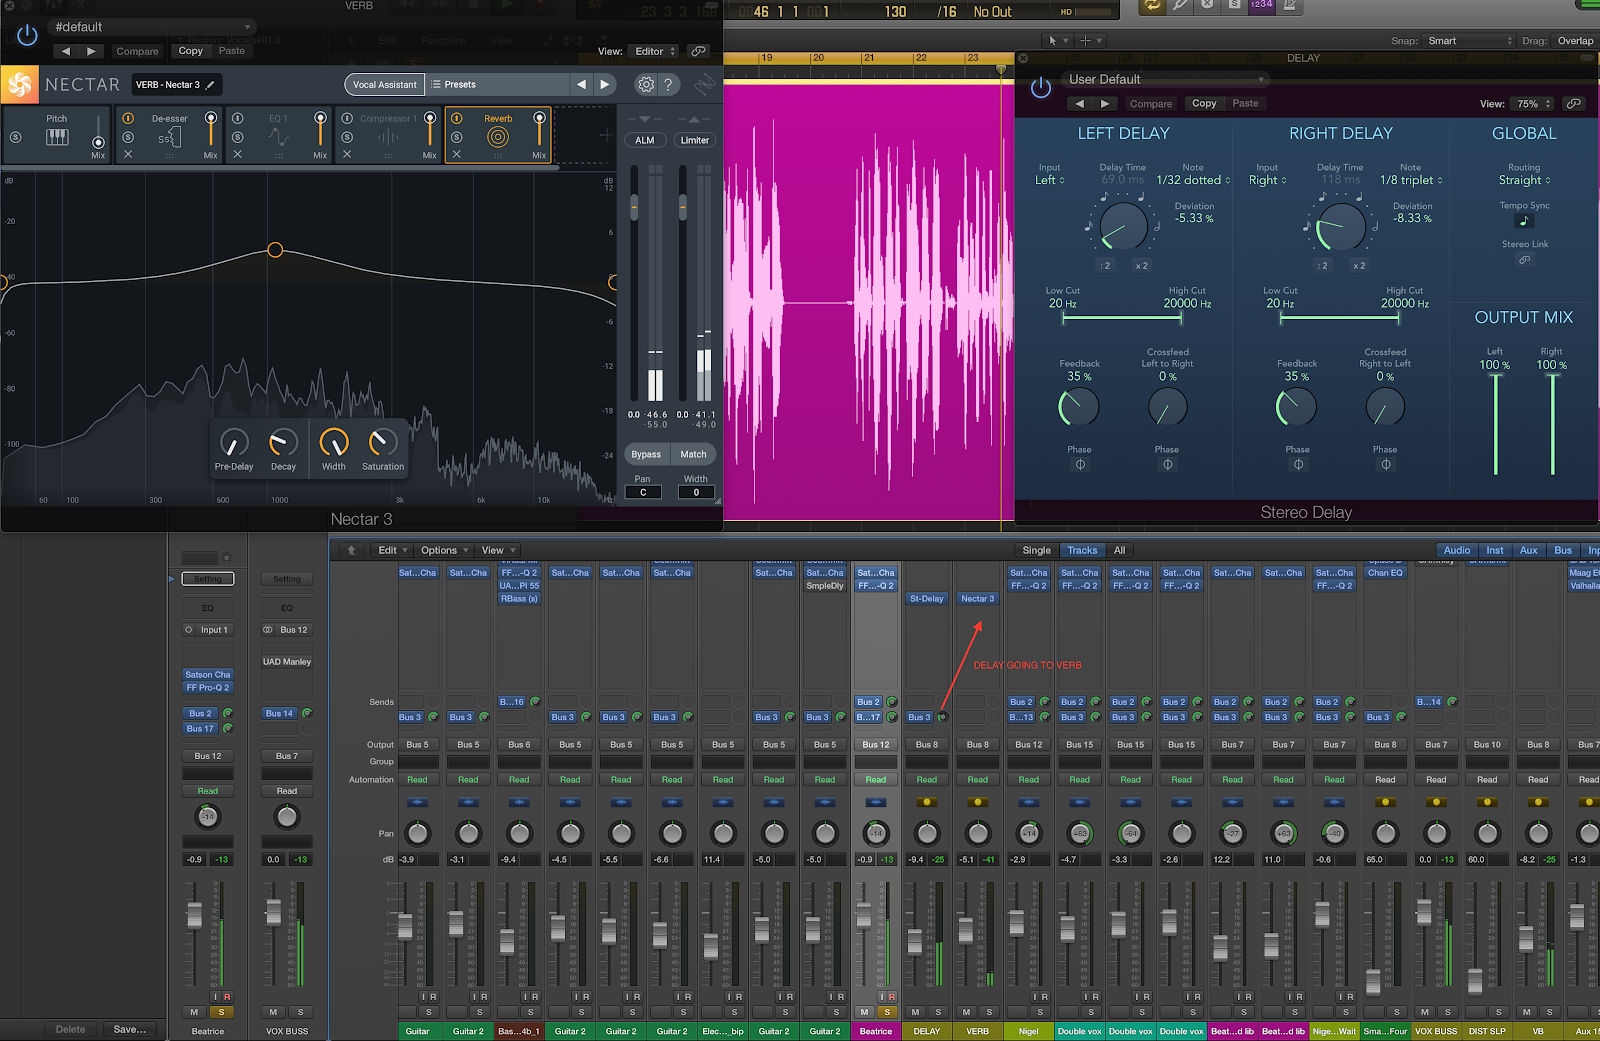
Task: Select the Reverb module concentric-circle icon
Action: click(x=498, y=138)
